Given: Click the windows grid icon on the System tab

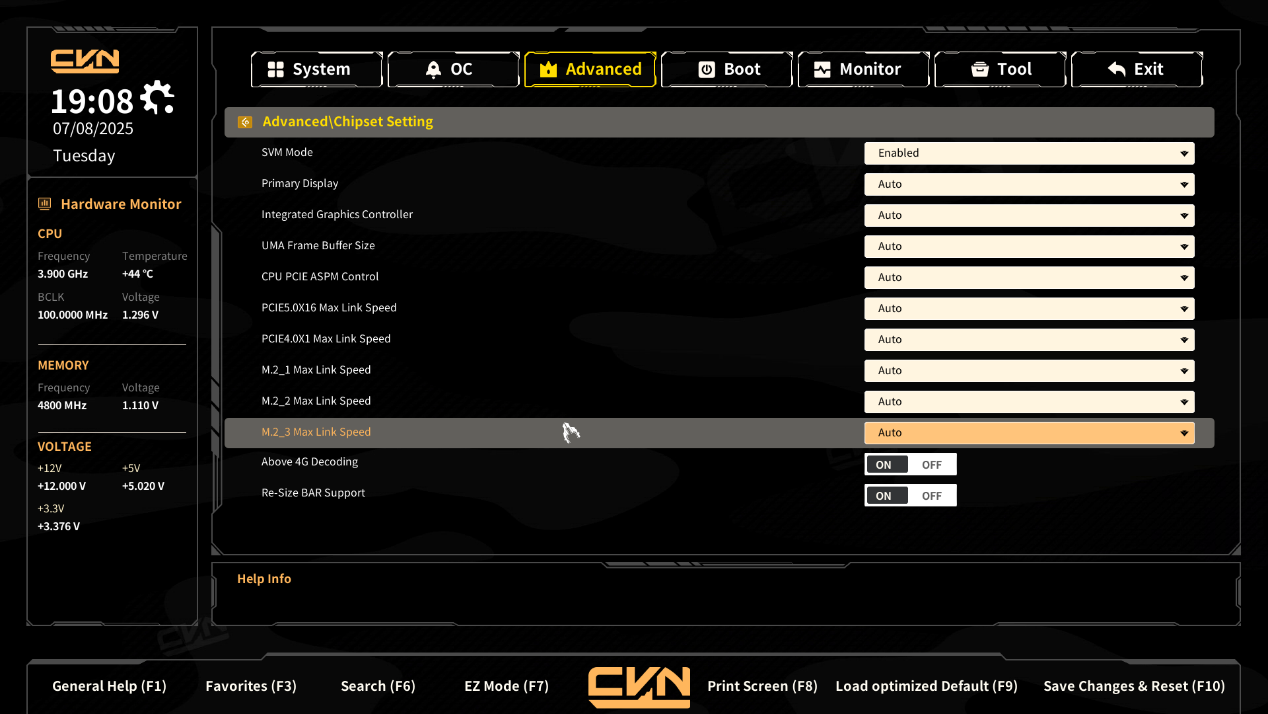Looking at the screenshot, I should [x=275, y=69].
